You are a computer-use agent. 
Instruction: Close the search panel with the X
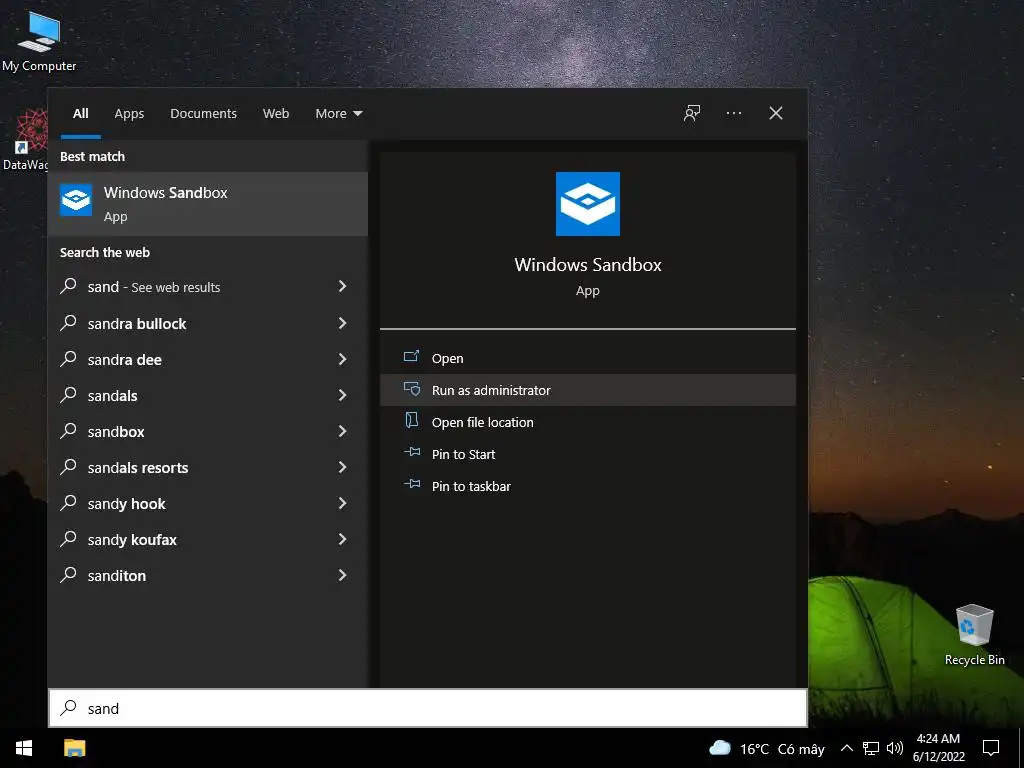pos(775,113)
